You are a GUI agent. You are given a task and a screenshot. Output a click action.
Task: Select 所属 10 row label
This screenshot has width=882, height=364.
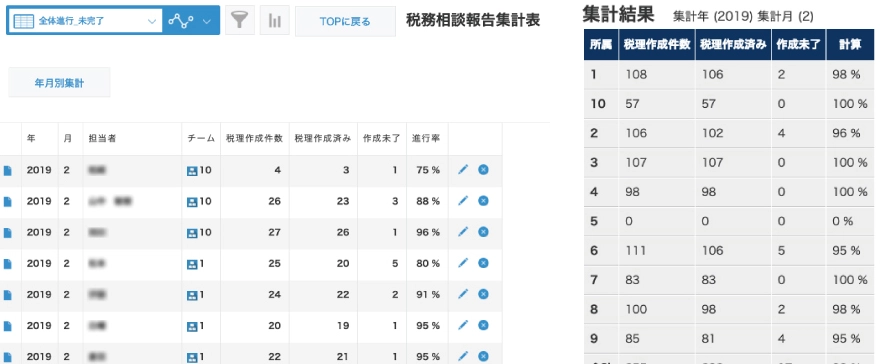click(x=598, y=104)
